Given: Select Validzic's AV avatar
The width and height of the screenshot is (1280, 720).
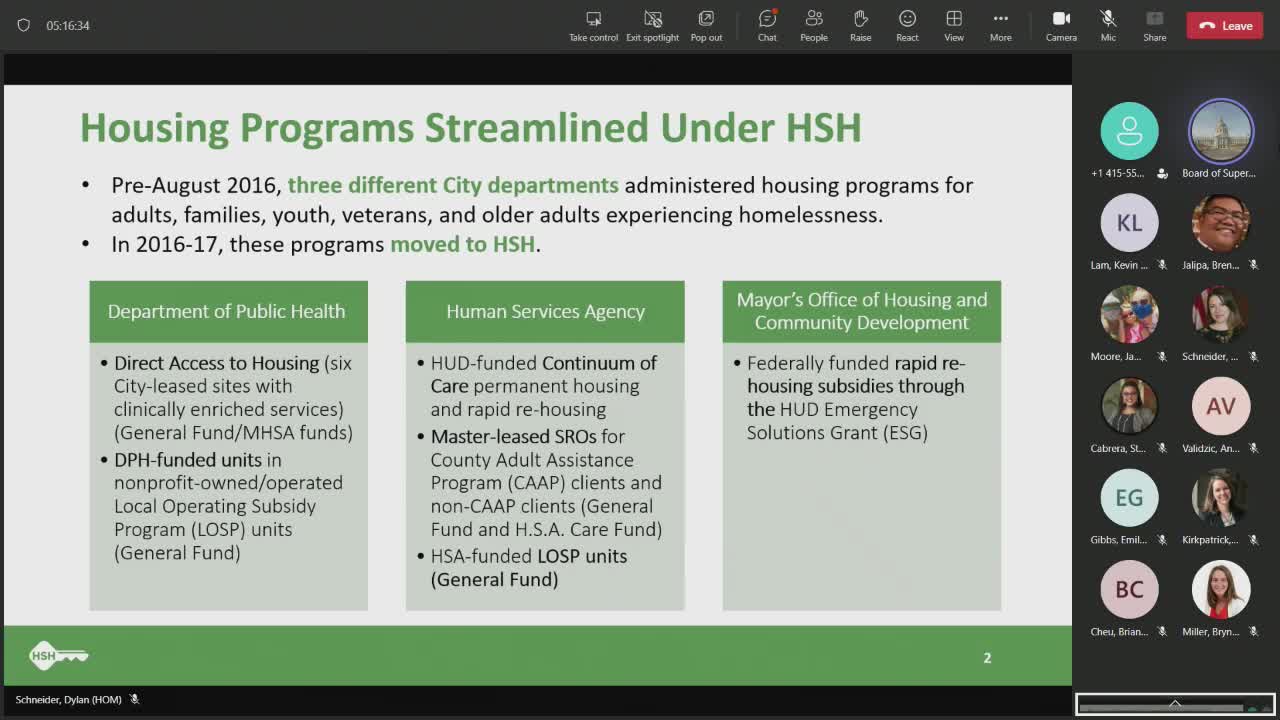Looking at the screenshot, I should coord(1220,406).
